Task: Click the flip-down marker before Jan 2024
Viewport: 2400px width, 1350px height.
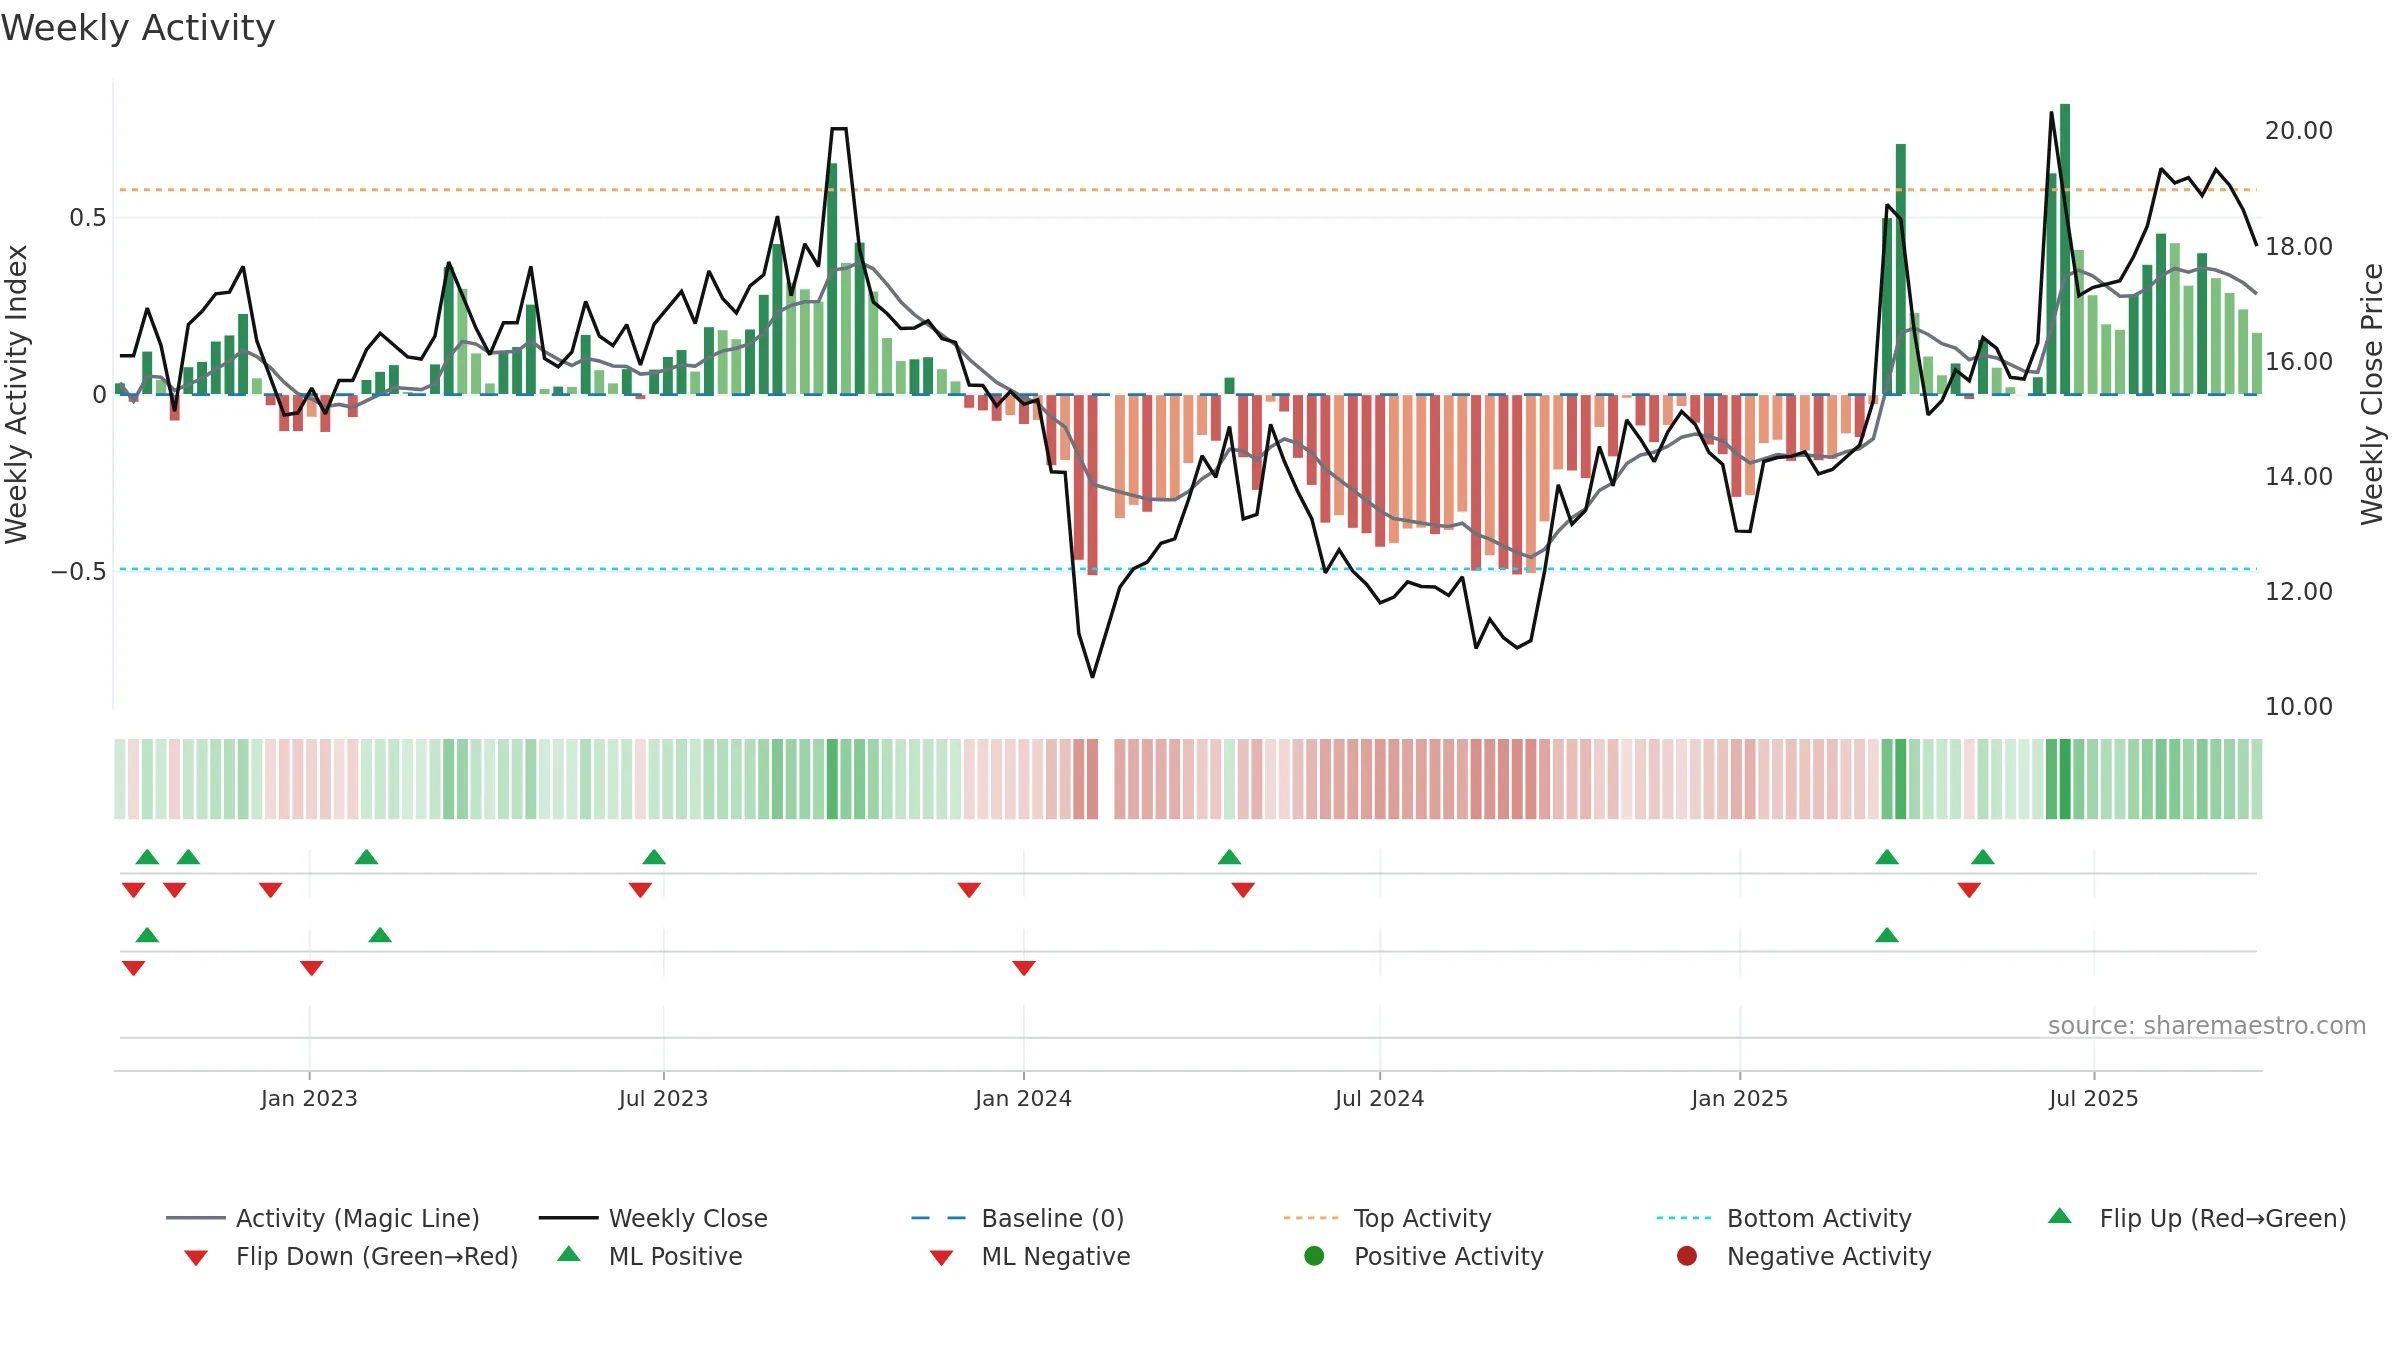Action: click(x=969, y=890)
